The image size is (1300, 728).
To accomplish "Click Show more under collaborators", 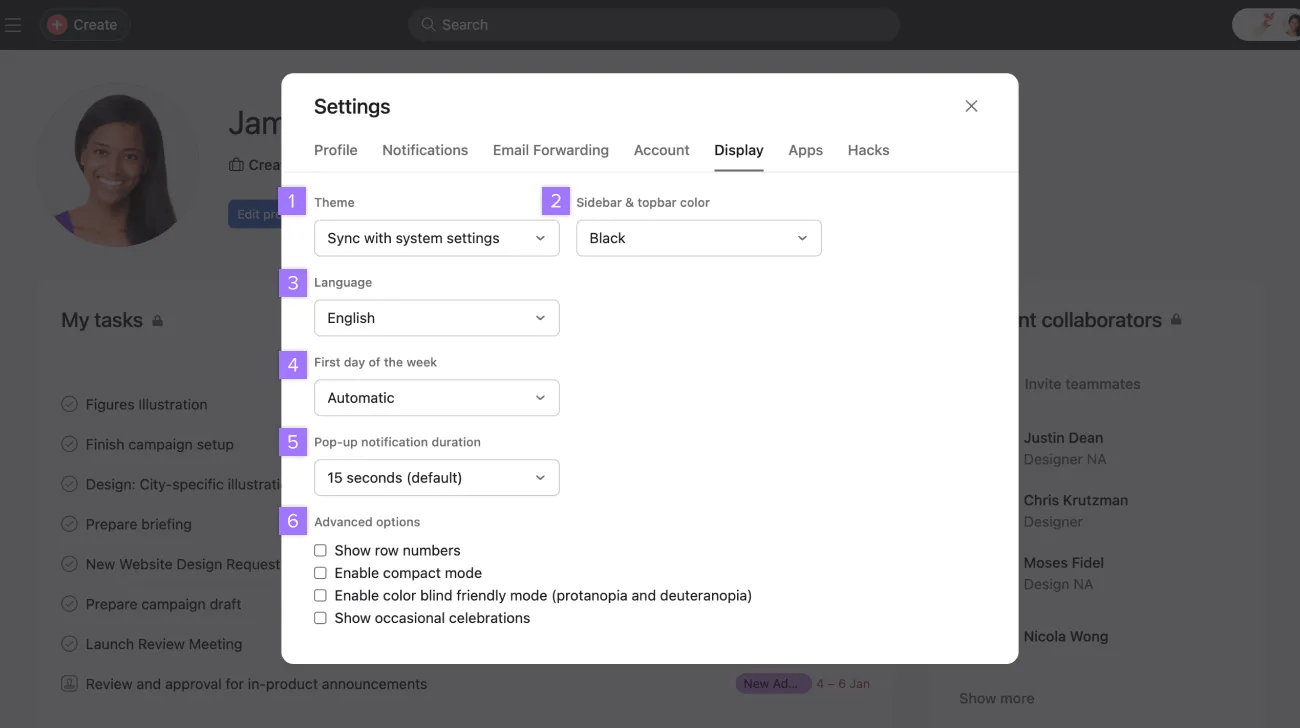I will point(996,697).
